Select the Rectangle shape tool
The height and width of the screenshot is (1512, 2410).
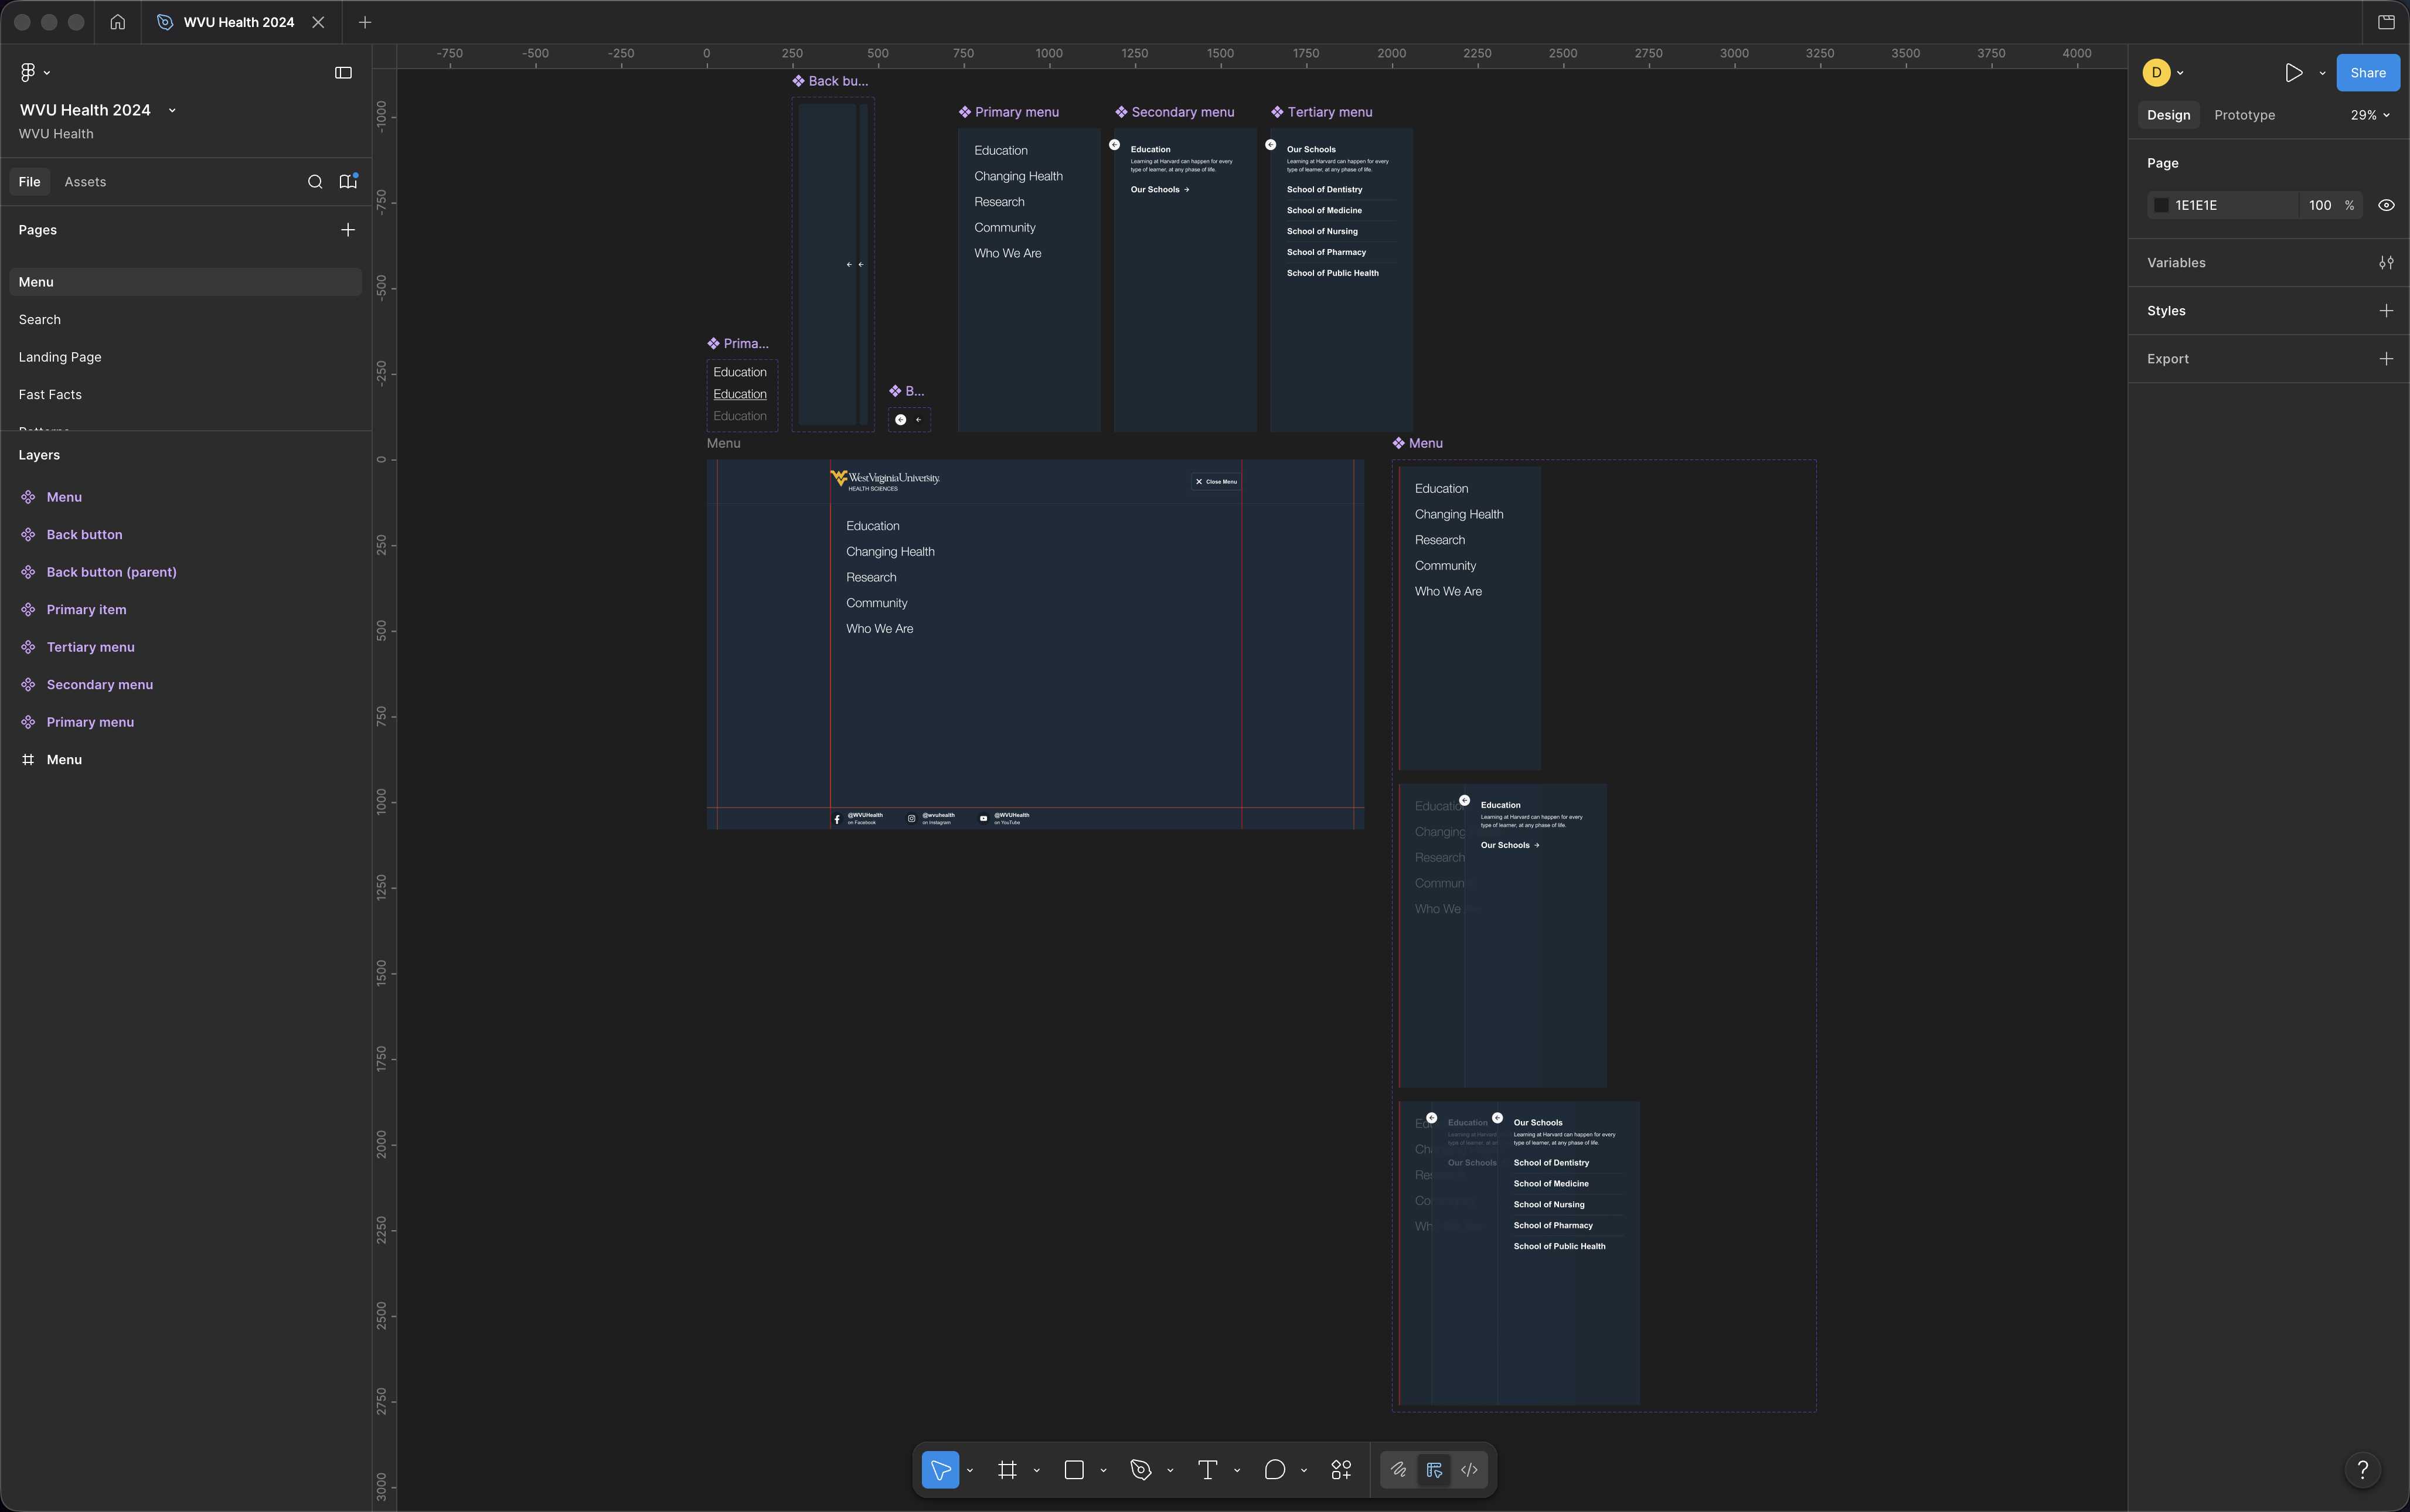(1074, 1470)
